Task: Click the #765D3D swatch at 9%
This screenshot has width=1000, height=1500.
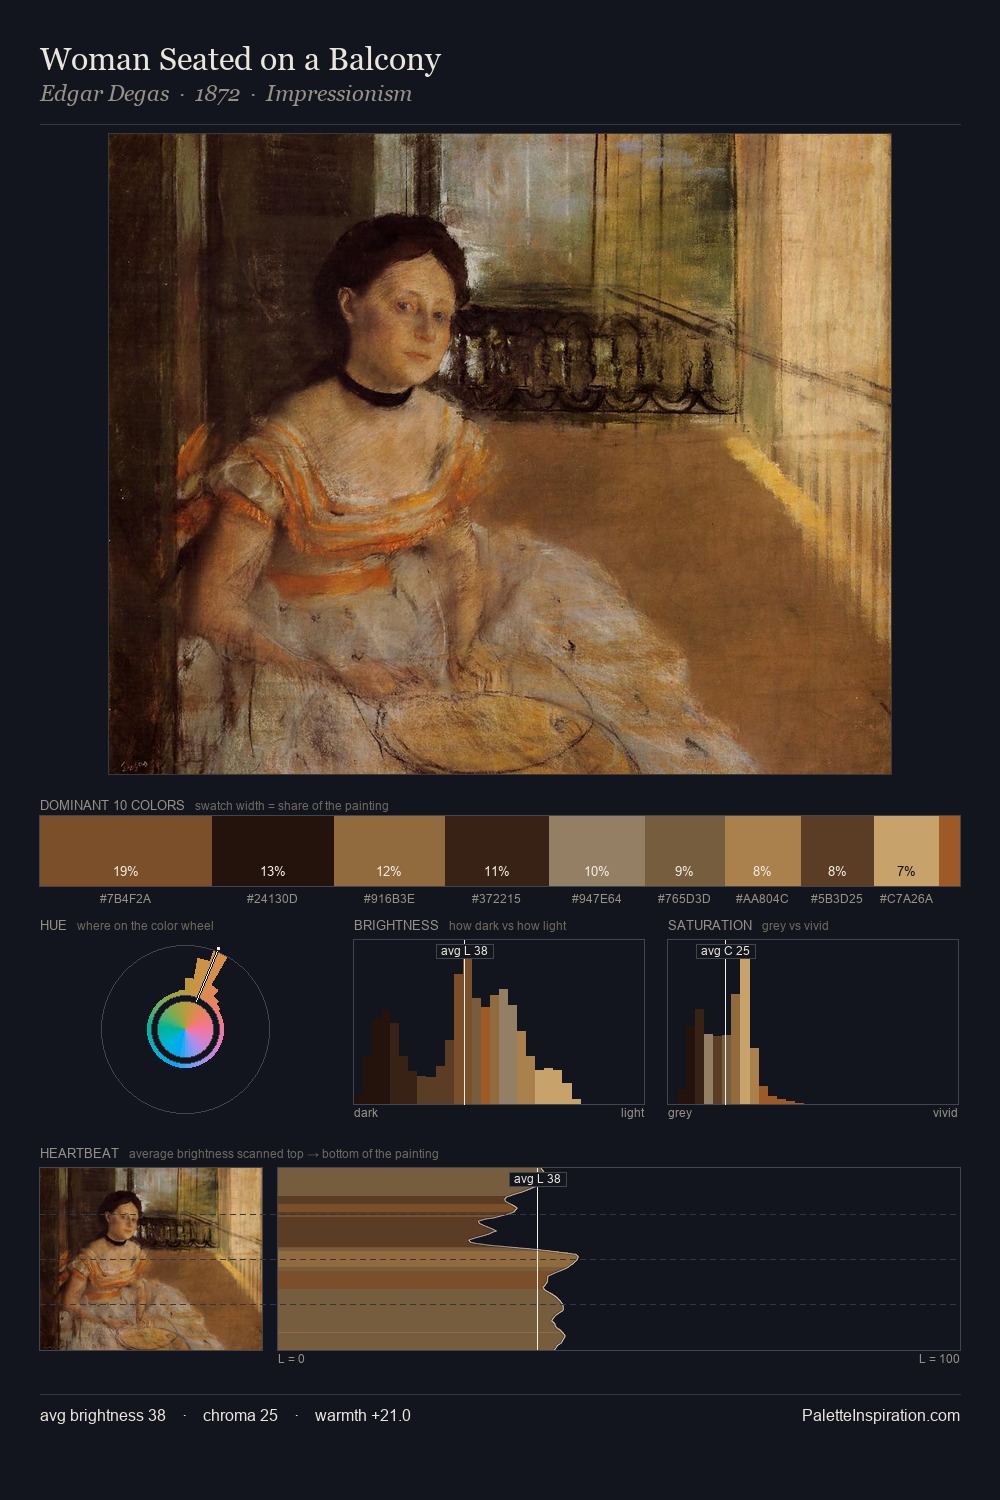Action: click(x=685, y=851)
